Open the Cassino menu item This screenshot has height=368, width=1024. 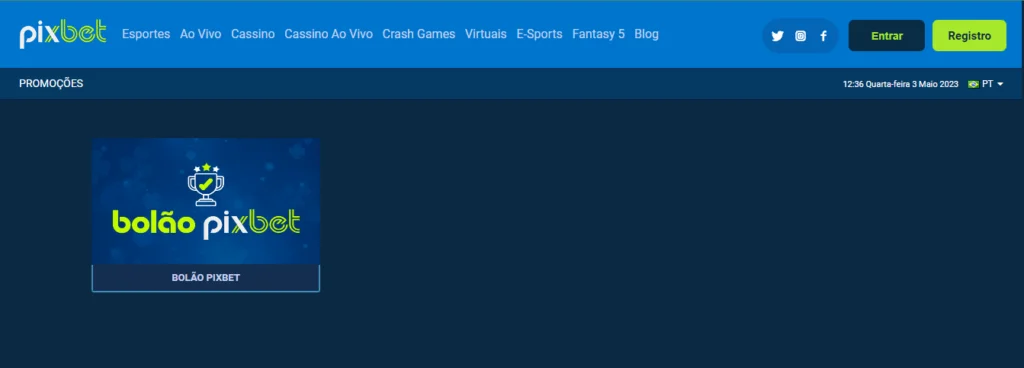tap(253, 34)
